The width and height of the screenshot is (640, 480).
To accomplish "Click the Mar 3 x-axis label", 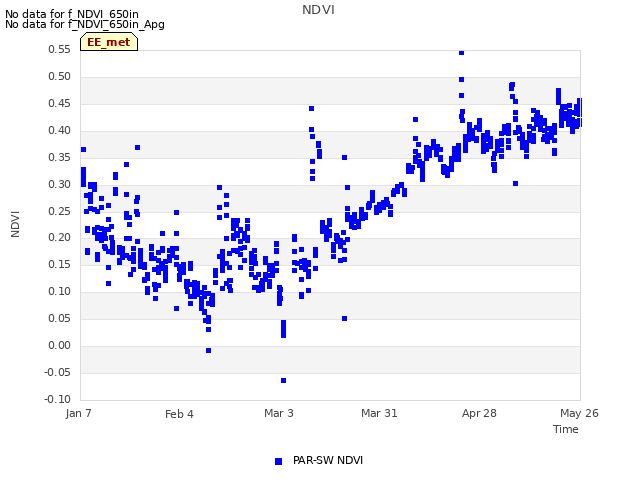I will pos(279,413).
